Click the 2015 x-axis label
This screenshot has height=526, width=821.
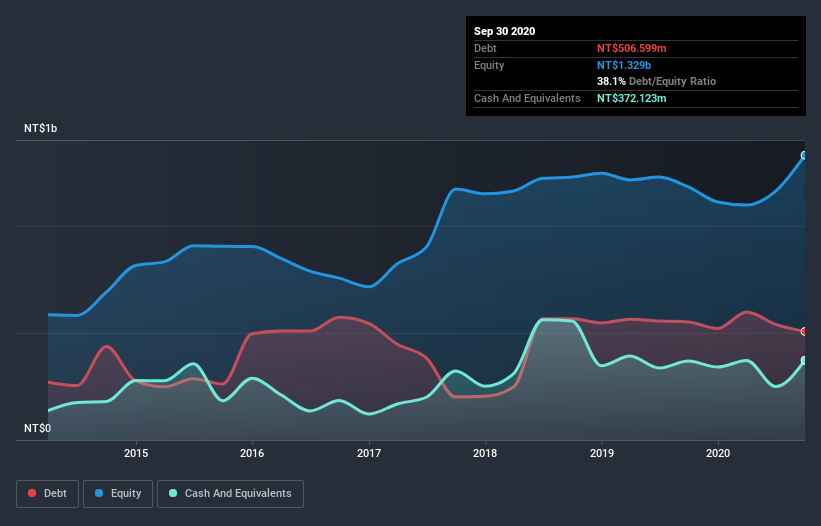[136, 453]
